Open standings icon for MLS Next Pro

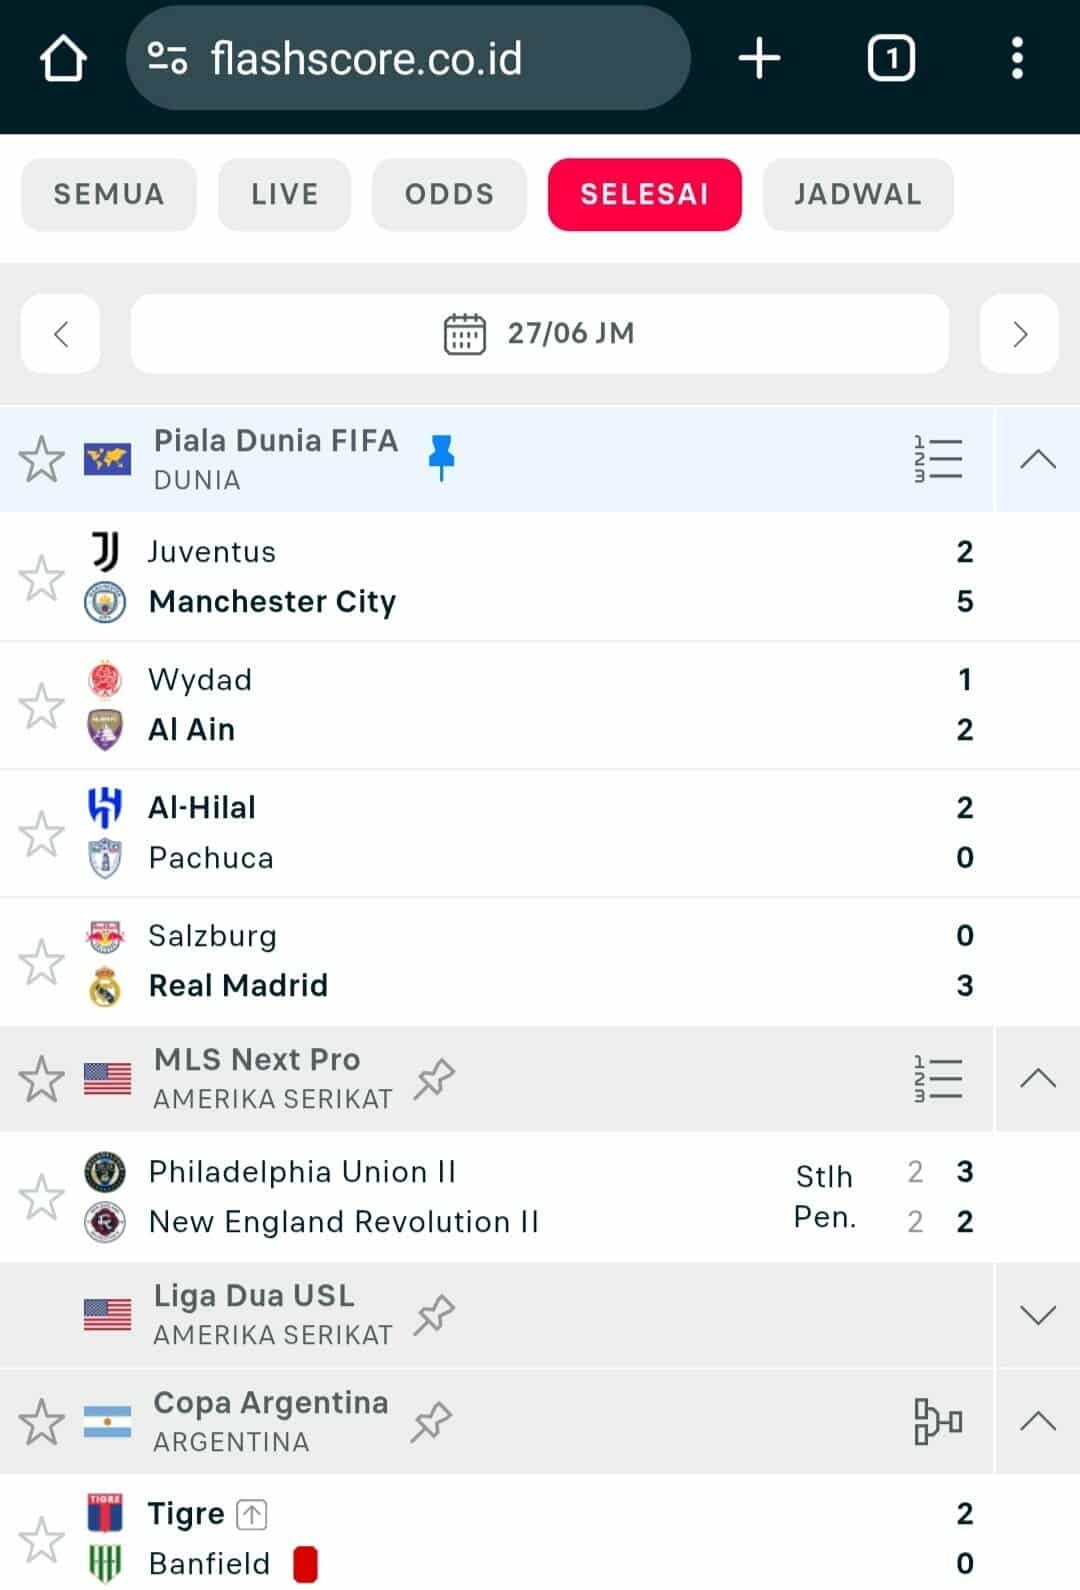point(938,1079)
